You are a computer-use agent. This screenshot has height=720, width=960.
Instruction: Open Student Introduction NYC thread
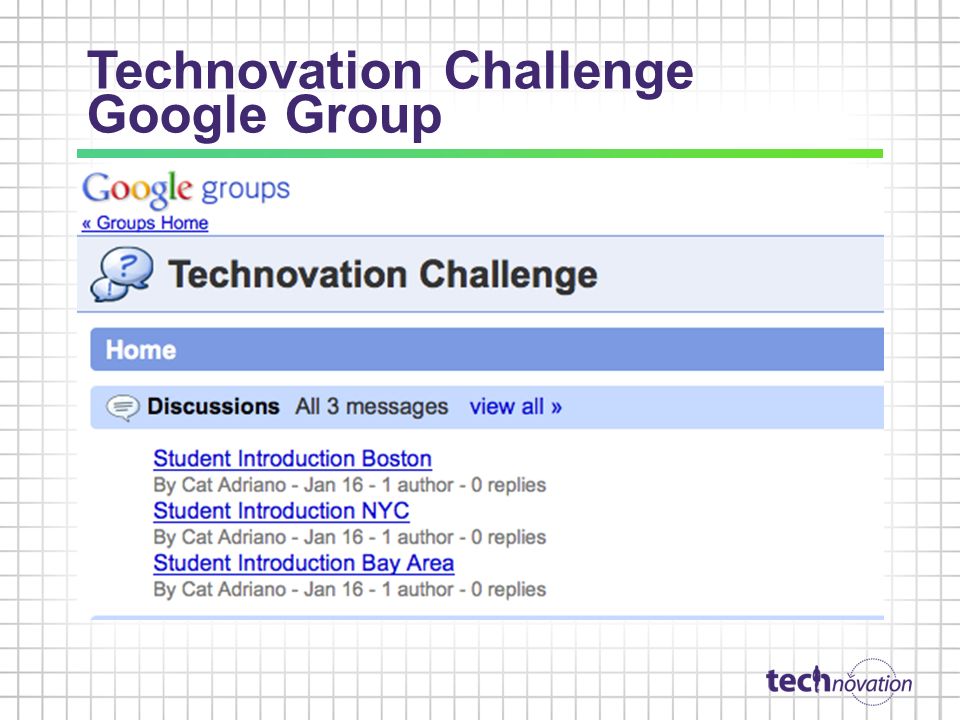coord(282,511)
